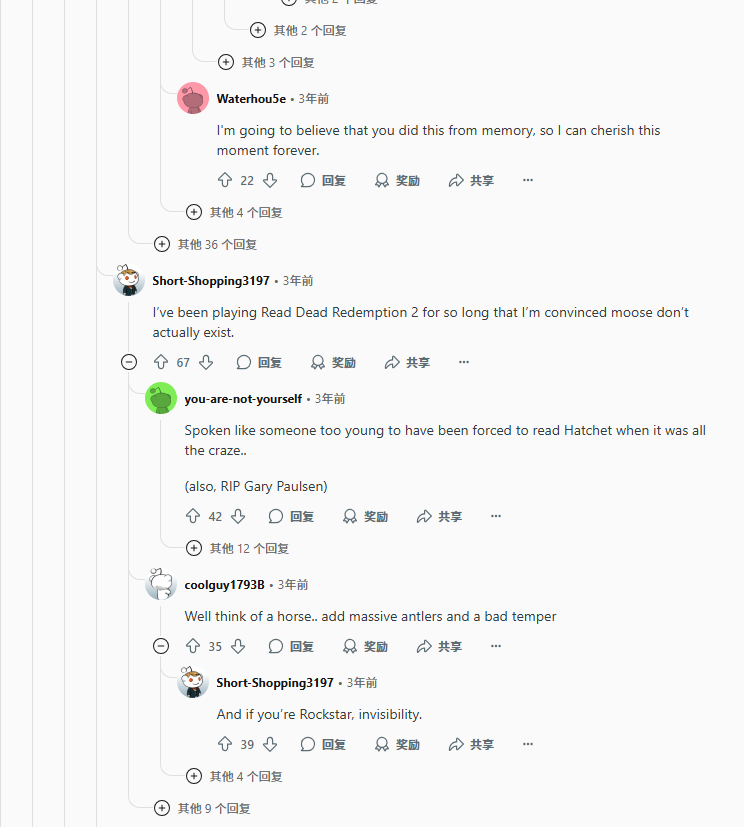744x827 pixels.
Task: Collapse coolguy1793B's reply thread
Action: tap(161, 647)
